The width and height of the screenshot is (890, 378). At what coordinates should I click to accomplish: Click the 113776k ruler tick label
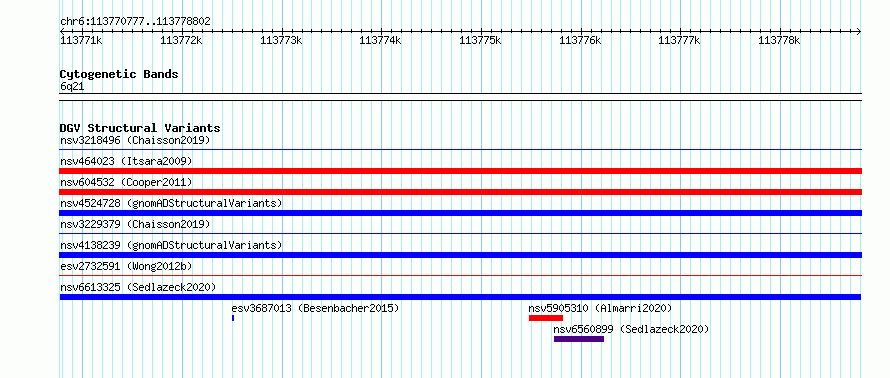coord(580,40)
